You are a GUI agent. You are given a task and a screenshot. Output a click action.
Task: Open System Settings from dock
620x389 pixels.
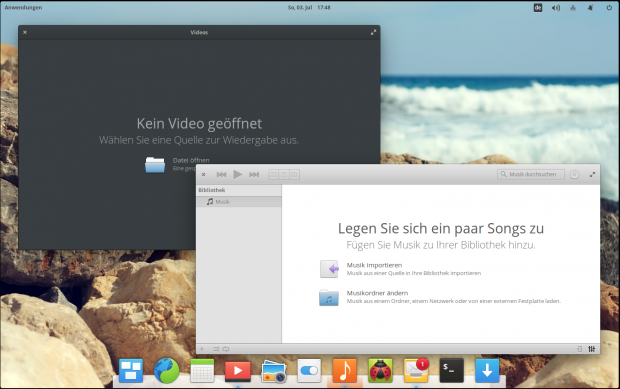coord(309,371)
